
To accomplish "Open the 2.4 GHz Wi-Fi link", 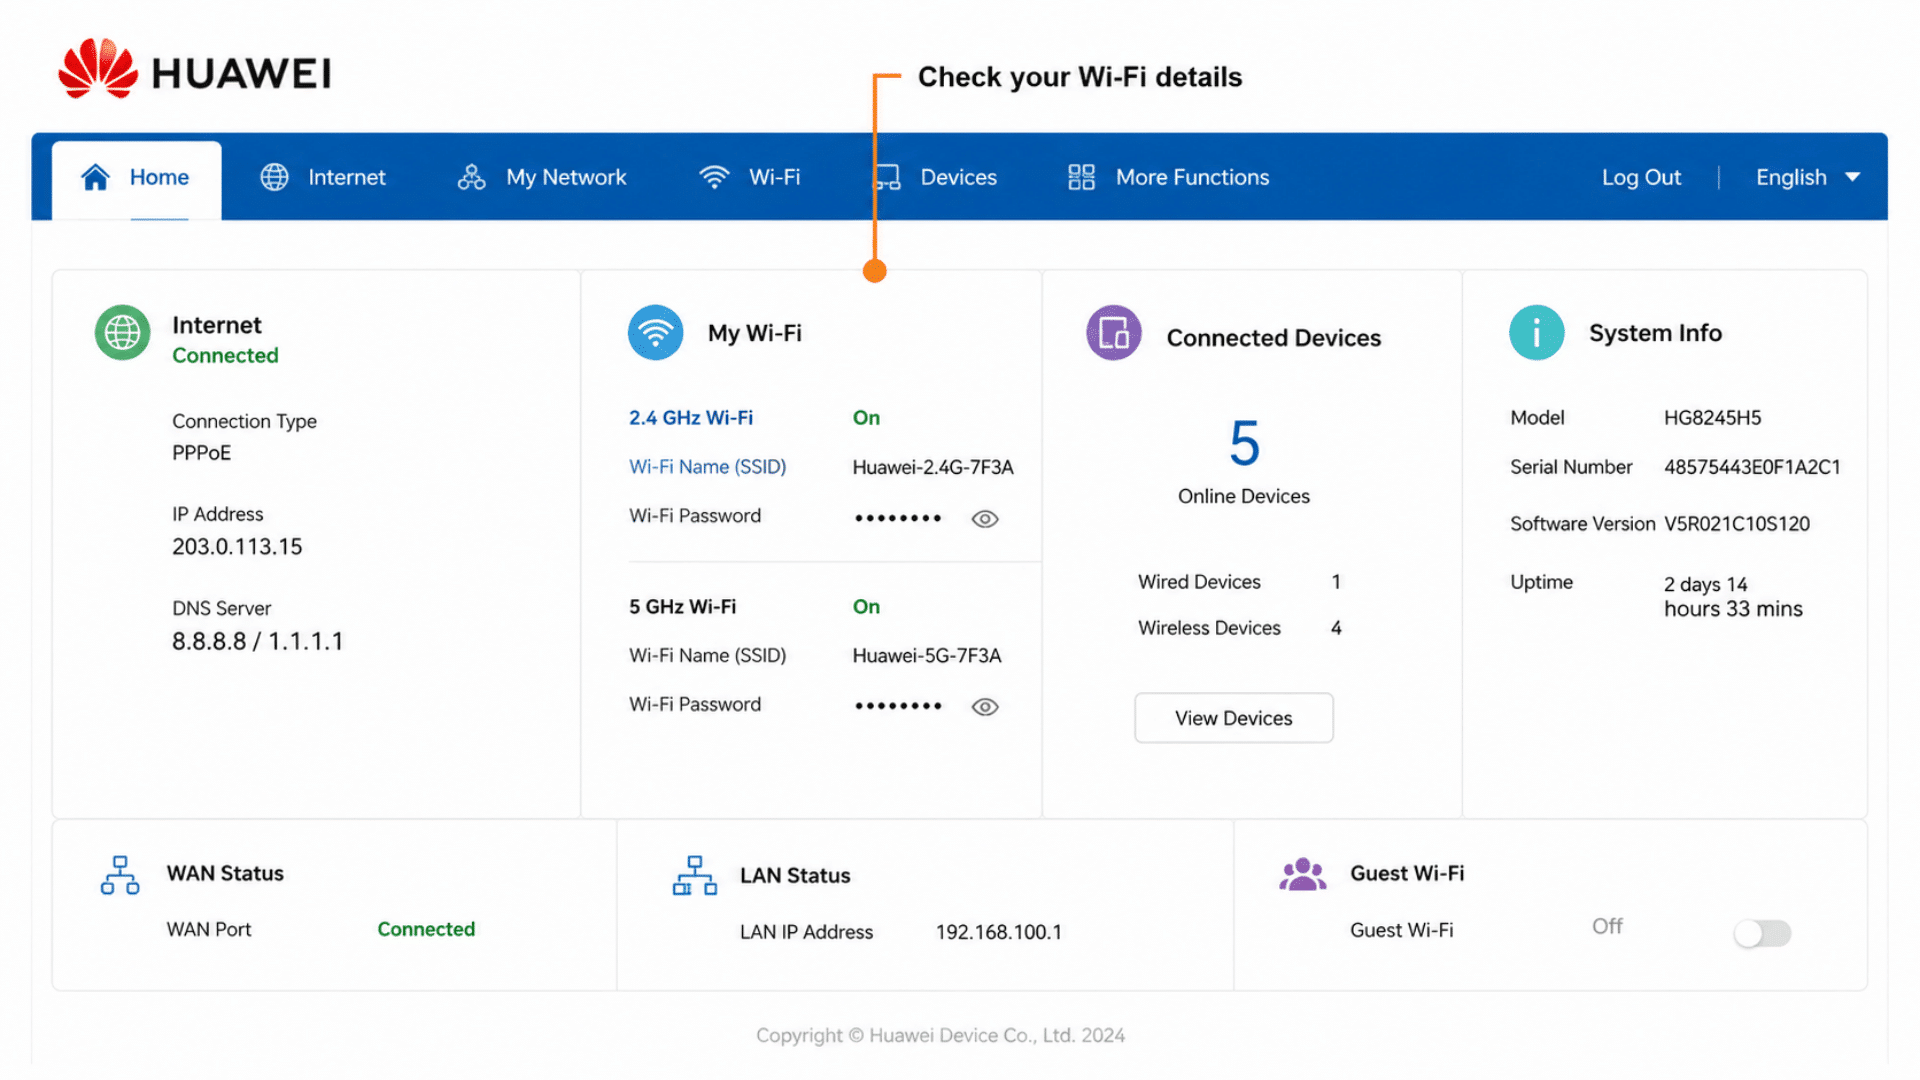I will tap(691, 418).
